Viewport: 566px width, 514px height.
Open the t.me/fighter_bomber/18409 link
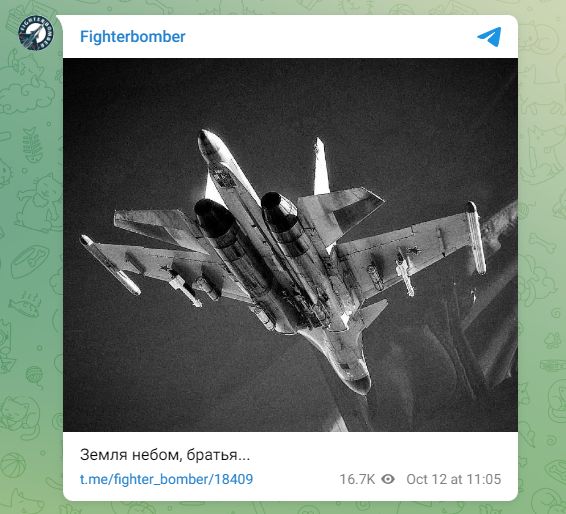[x=166, y=479]
